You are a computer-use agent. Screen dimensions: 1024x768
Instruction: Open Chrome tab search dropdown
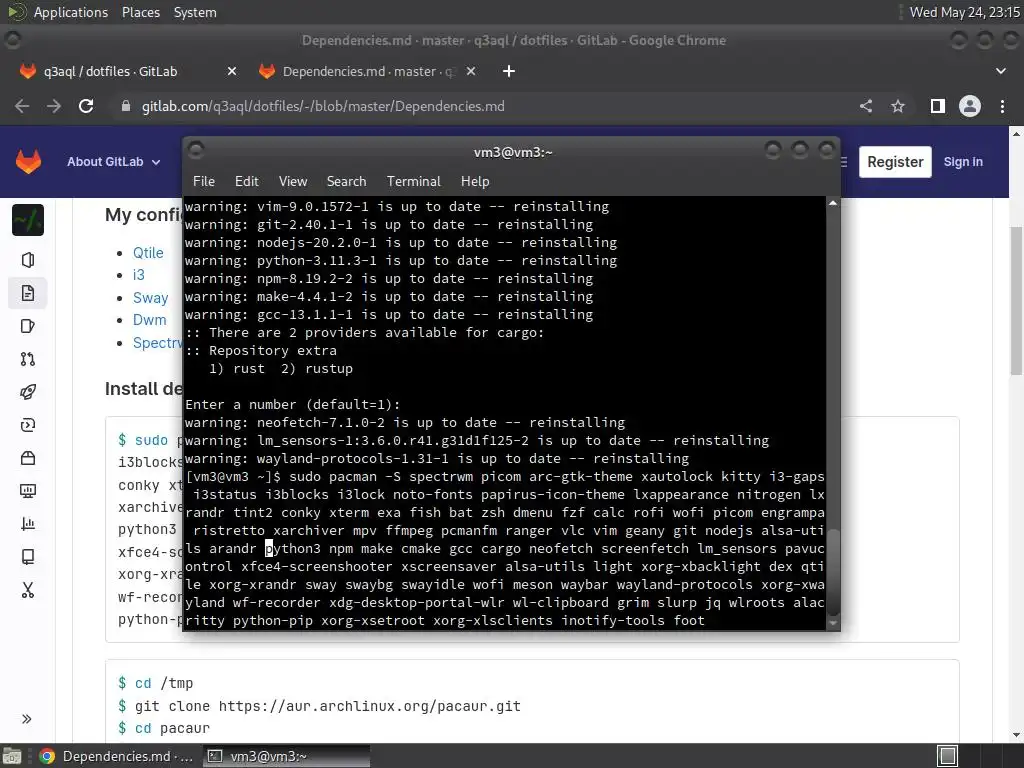[x=1000, y=71]
